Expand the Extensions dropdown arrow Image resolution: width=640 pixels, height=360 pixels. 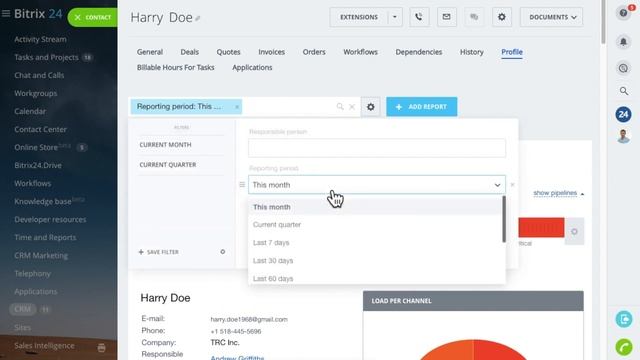click(x=395, y=17)
